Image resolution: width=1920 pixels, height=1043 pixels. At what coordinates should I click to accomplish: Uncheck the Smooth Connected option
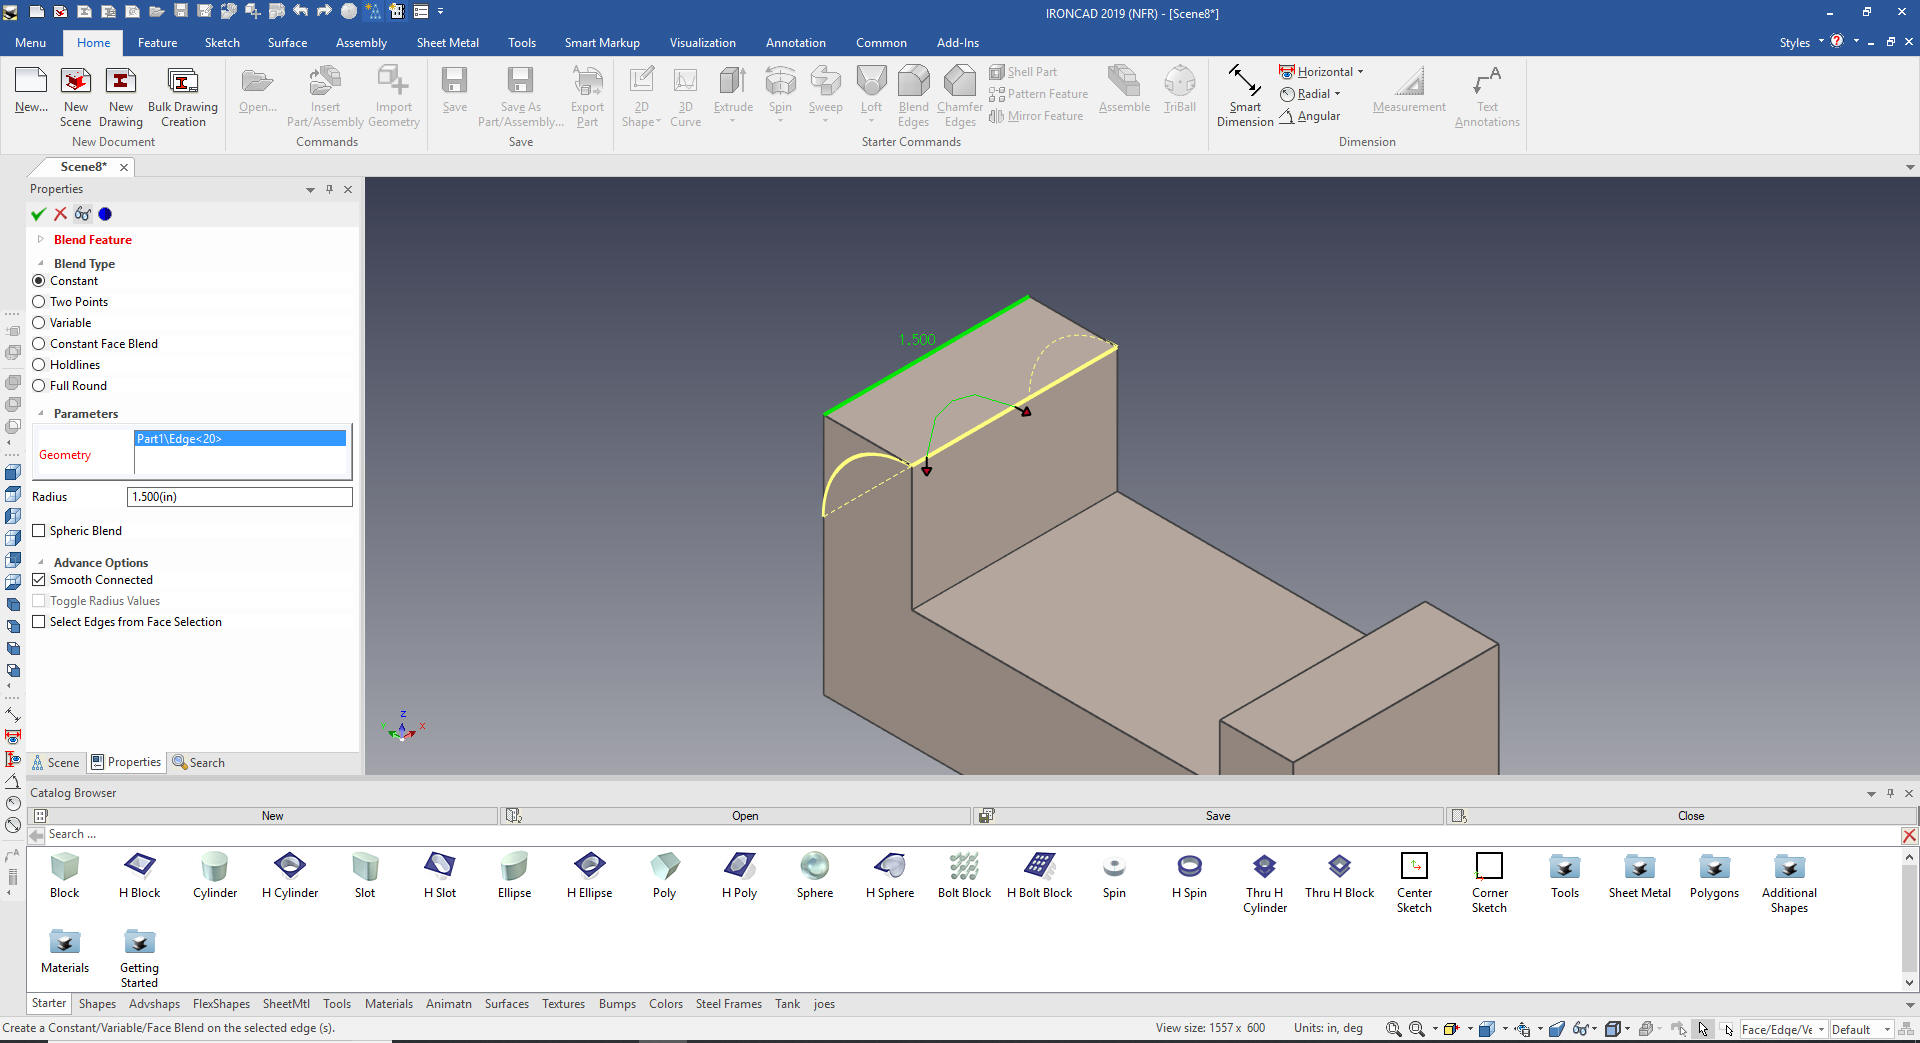pyautogui.click(x=39, y=580)
